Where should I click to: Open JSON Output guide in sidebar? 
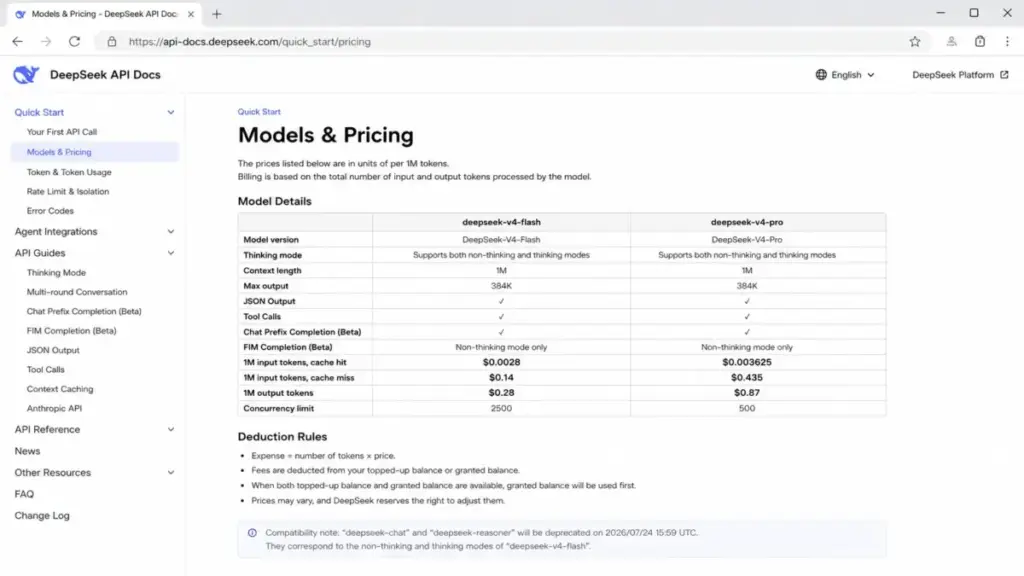pyautogui.click(x=52, y=350)
